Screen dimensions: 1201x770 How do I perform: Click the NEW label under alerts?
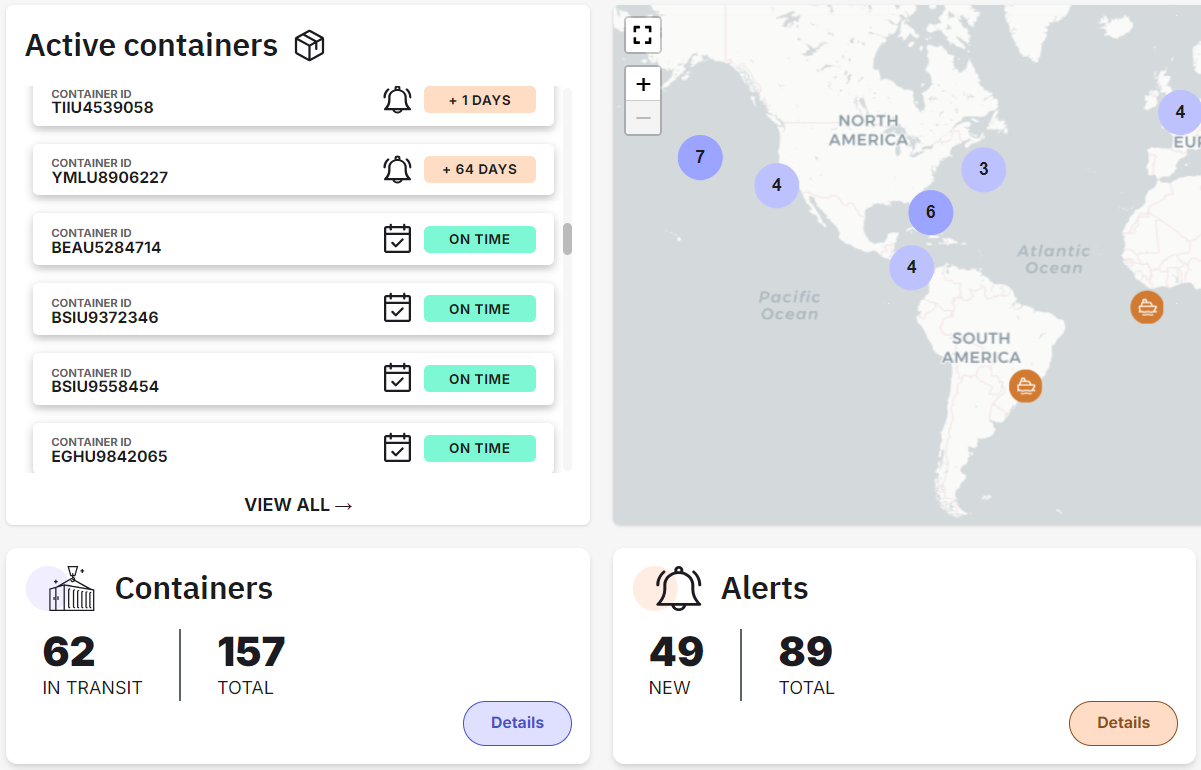click(670, 688)
